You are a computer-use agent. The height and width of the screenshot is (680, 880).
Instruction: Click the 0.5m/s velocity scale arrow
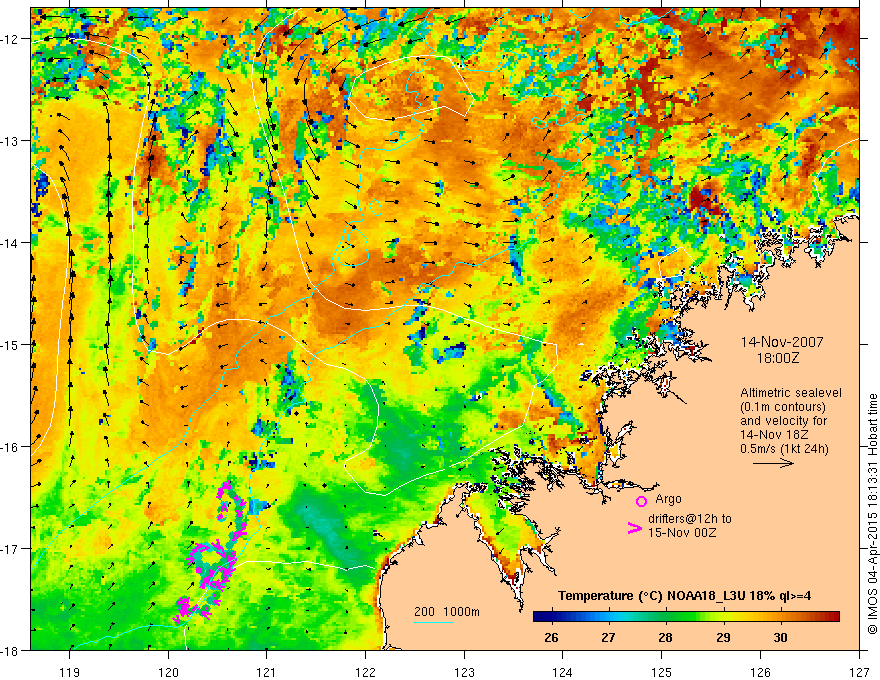[773, 463]
